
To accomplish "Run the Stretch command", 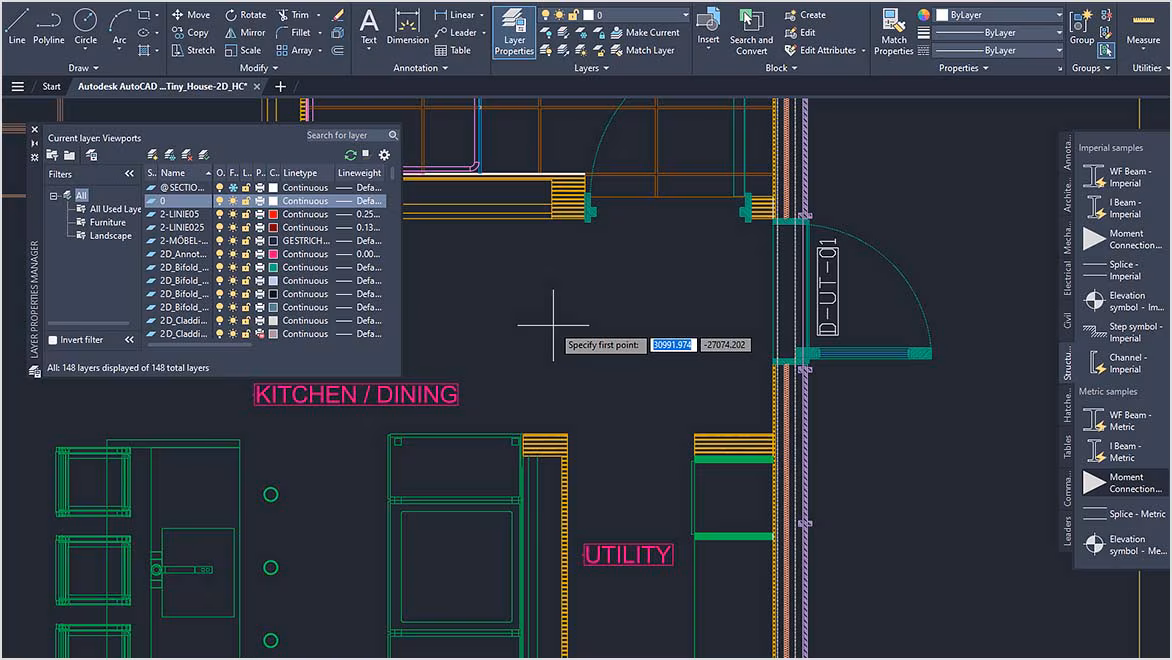I will pyautogui.click(x=193, y=50).
